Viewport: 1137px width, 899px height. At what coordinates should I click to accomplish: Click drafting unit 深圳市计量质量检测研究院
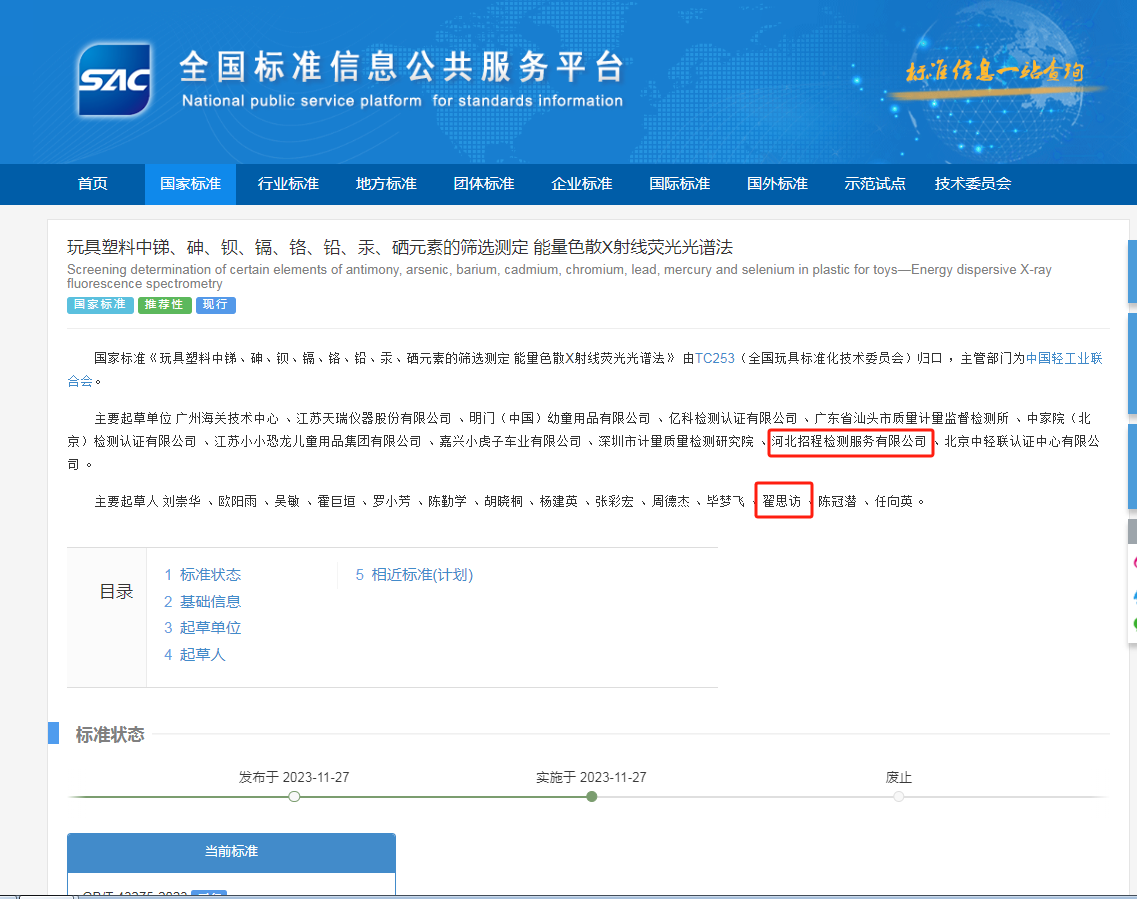coord(676,442)
